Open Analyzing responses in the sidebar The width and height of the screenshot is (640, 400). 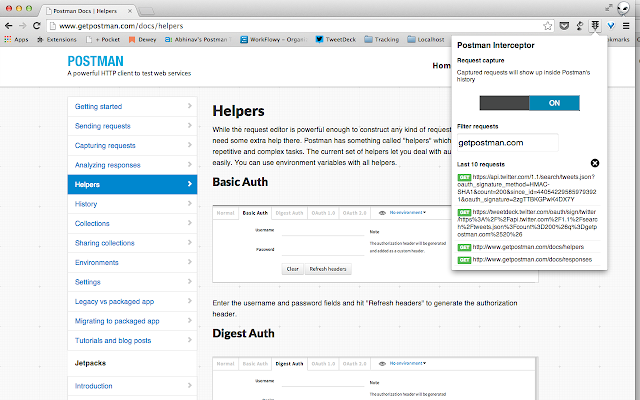(x=132, y=165)
